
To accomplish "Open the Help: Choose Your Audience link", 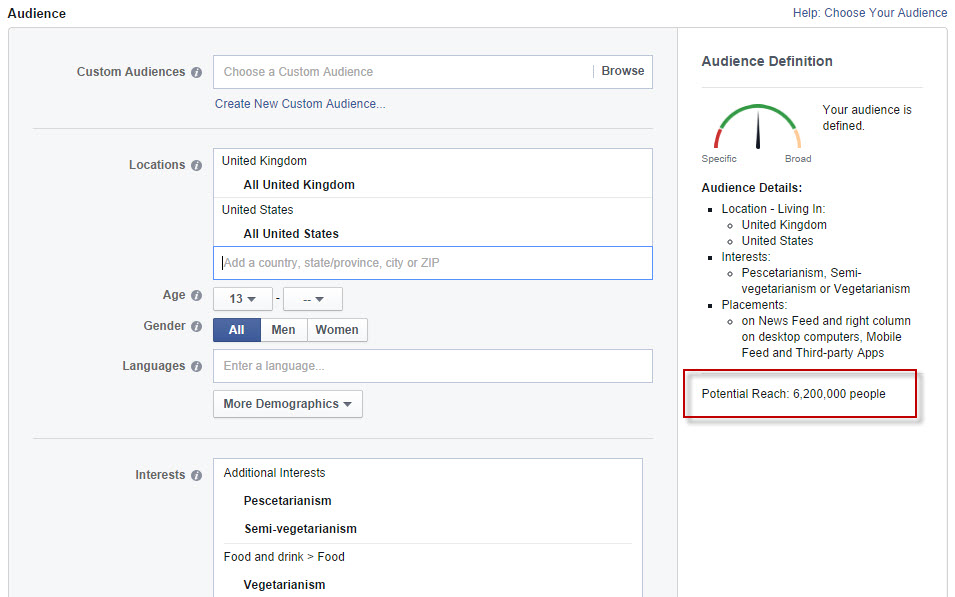I will click(869, 13).
